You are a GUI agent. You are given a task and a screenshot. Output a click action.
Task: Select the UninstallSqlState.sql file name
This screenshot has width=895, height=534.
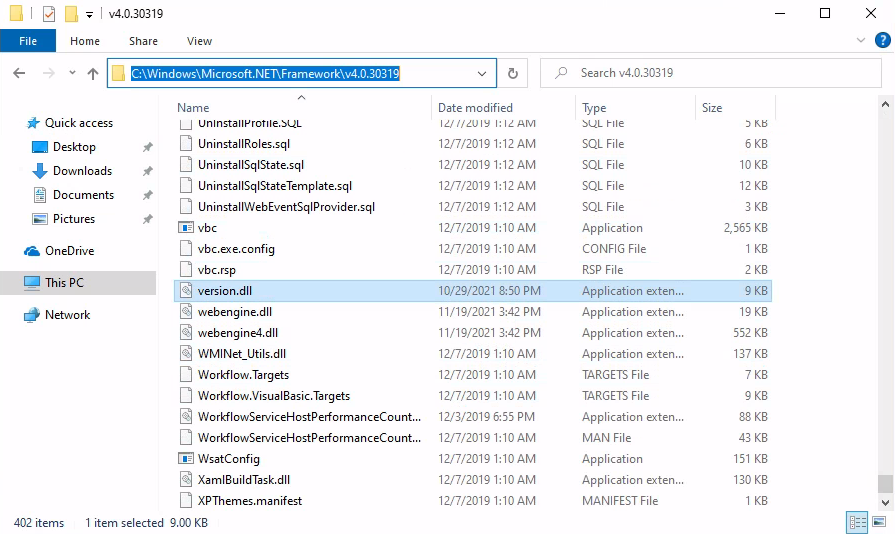click(251, 165)
